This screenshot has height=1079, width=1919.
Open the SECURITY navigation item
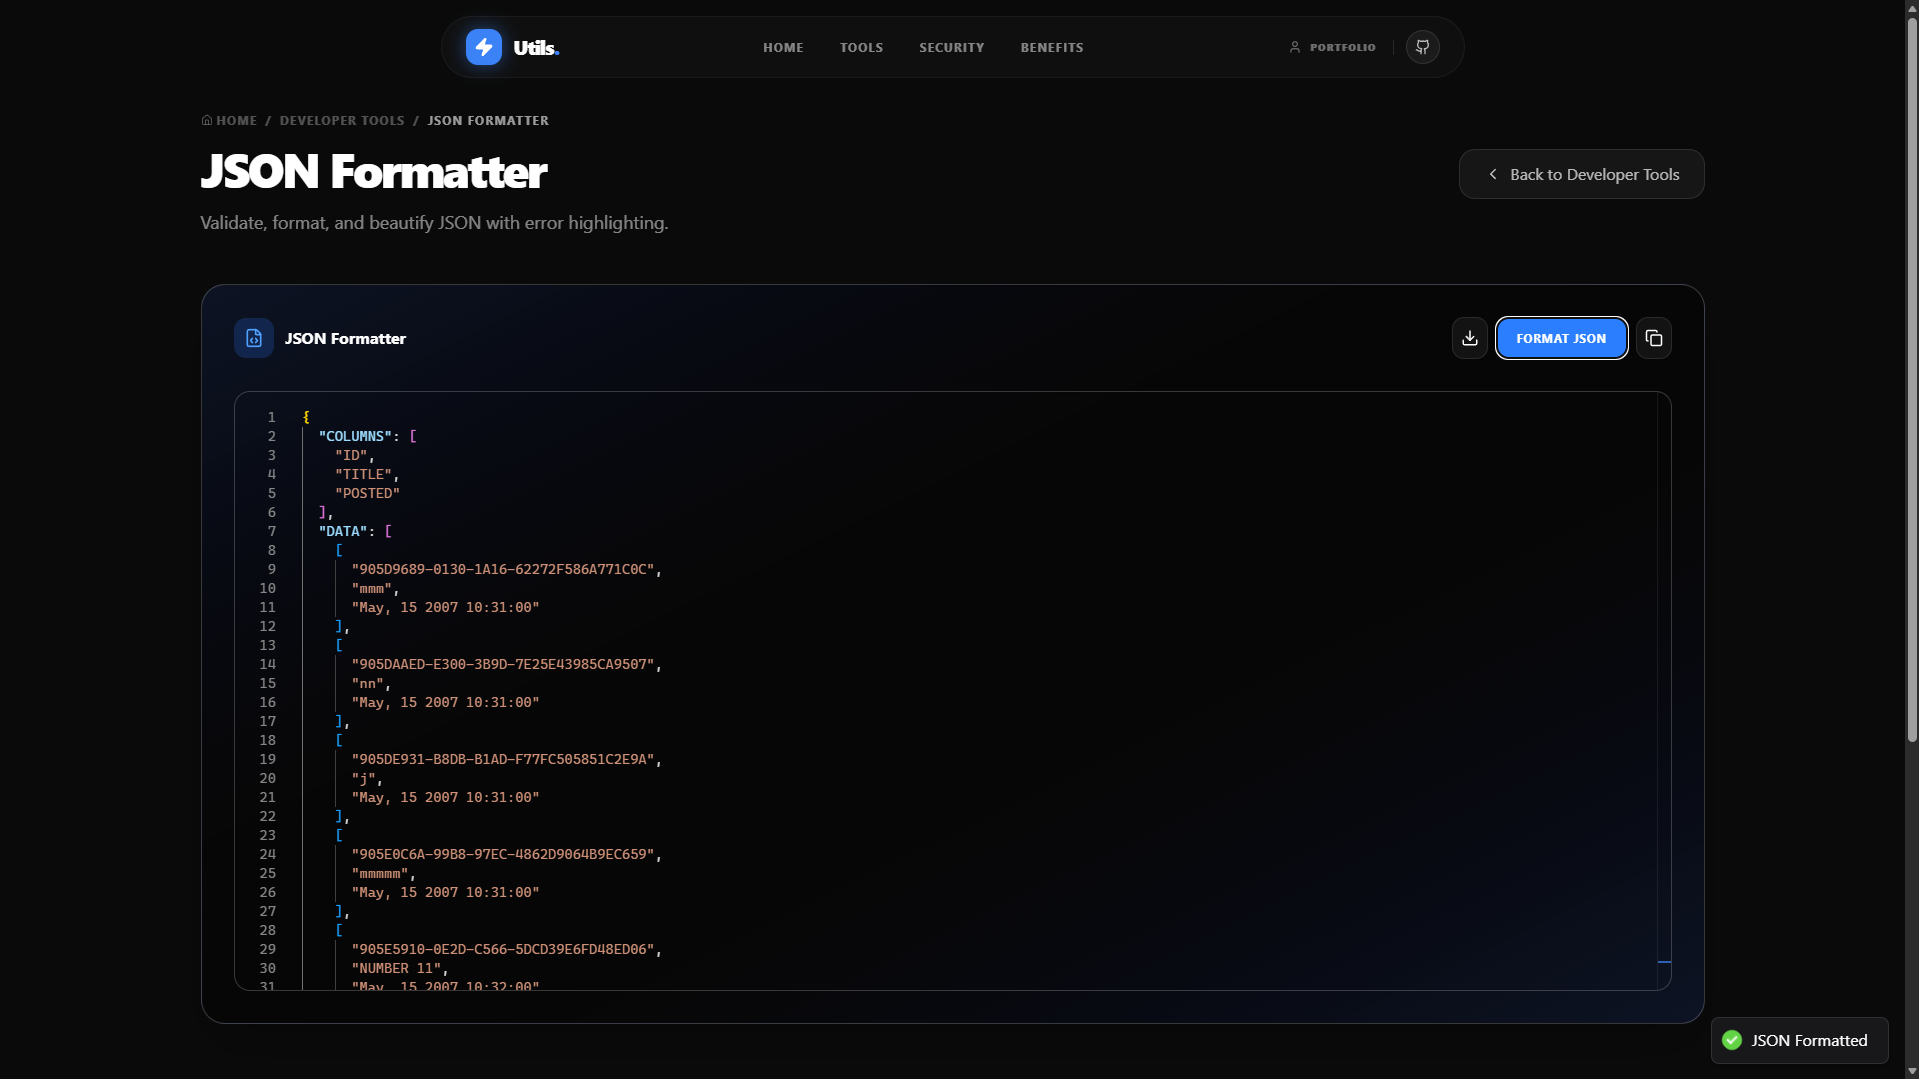[950, 47]
